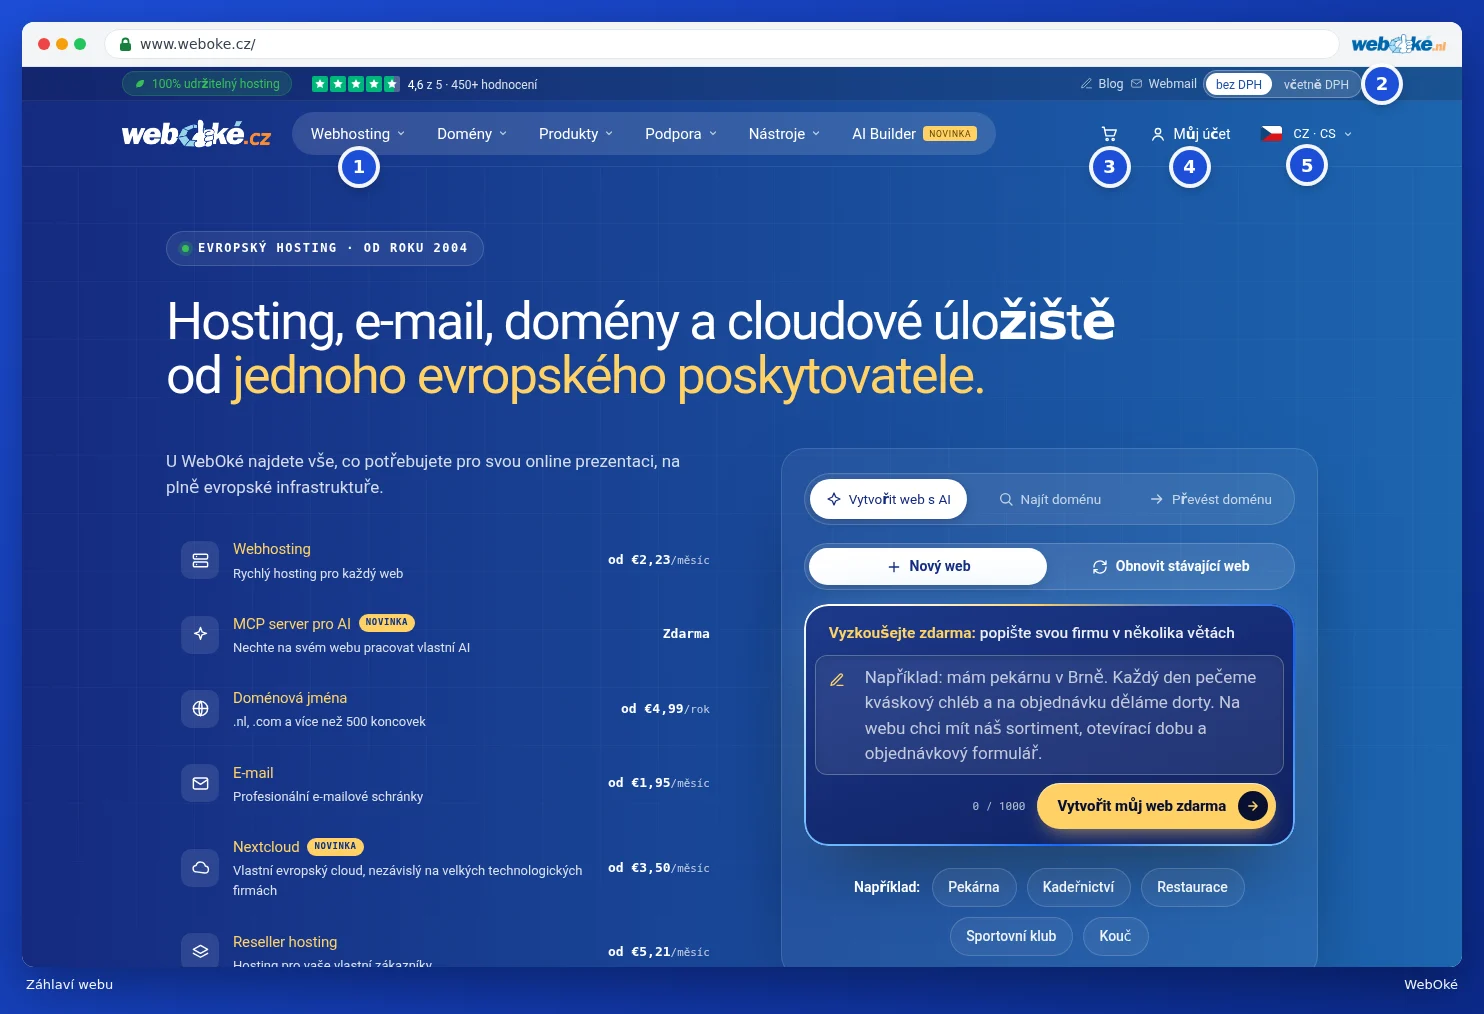Click the MCP server pro AI sparkle icon
Image resolution: width=1484 pixels, height=1014 pixels.
[200, 634]
